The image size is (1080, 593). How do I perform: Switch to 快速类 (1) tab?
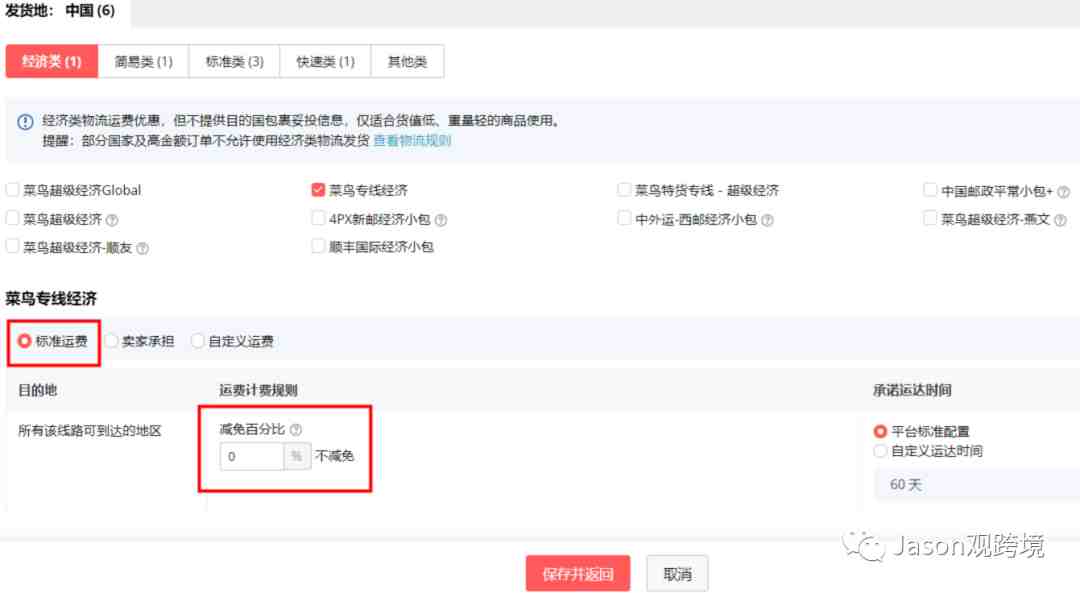point(325,61)
